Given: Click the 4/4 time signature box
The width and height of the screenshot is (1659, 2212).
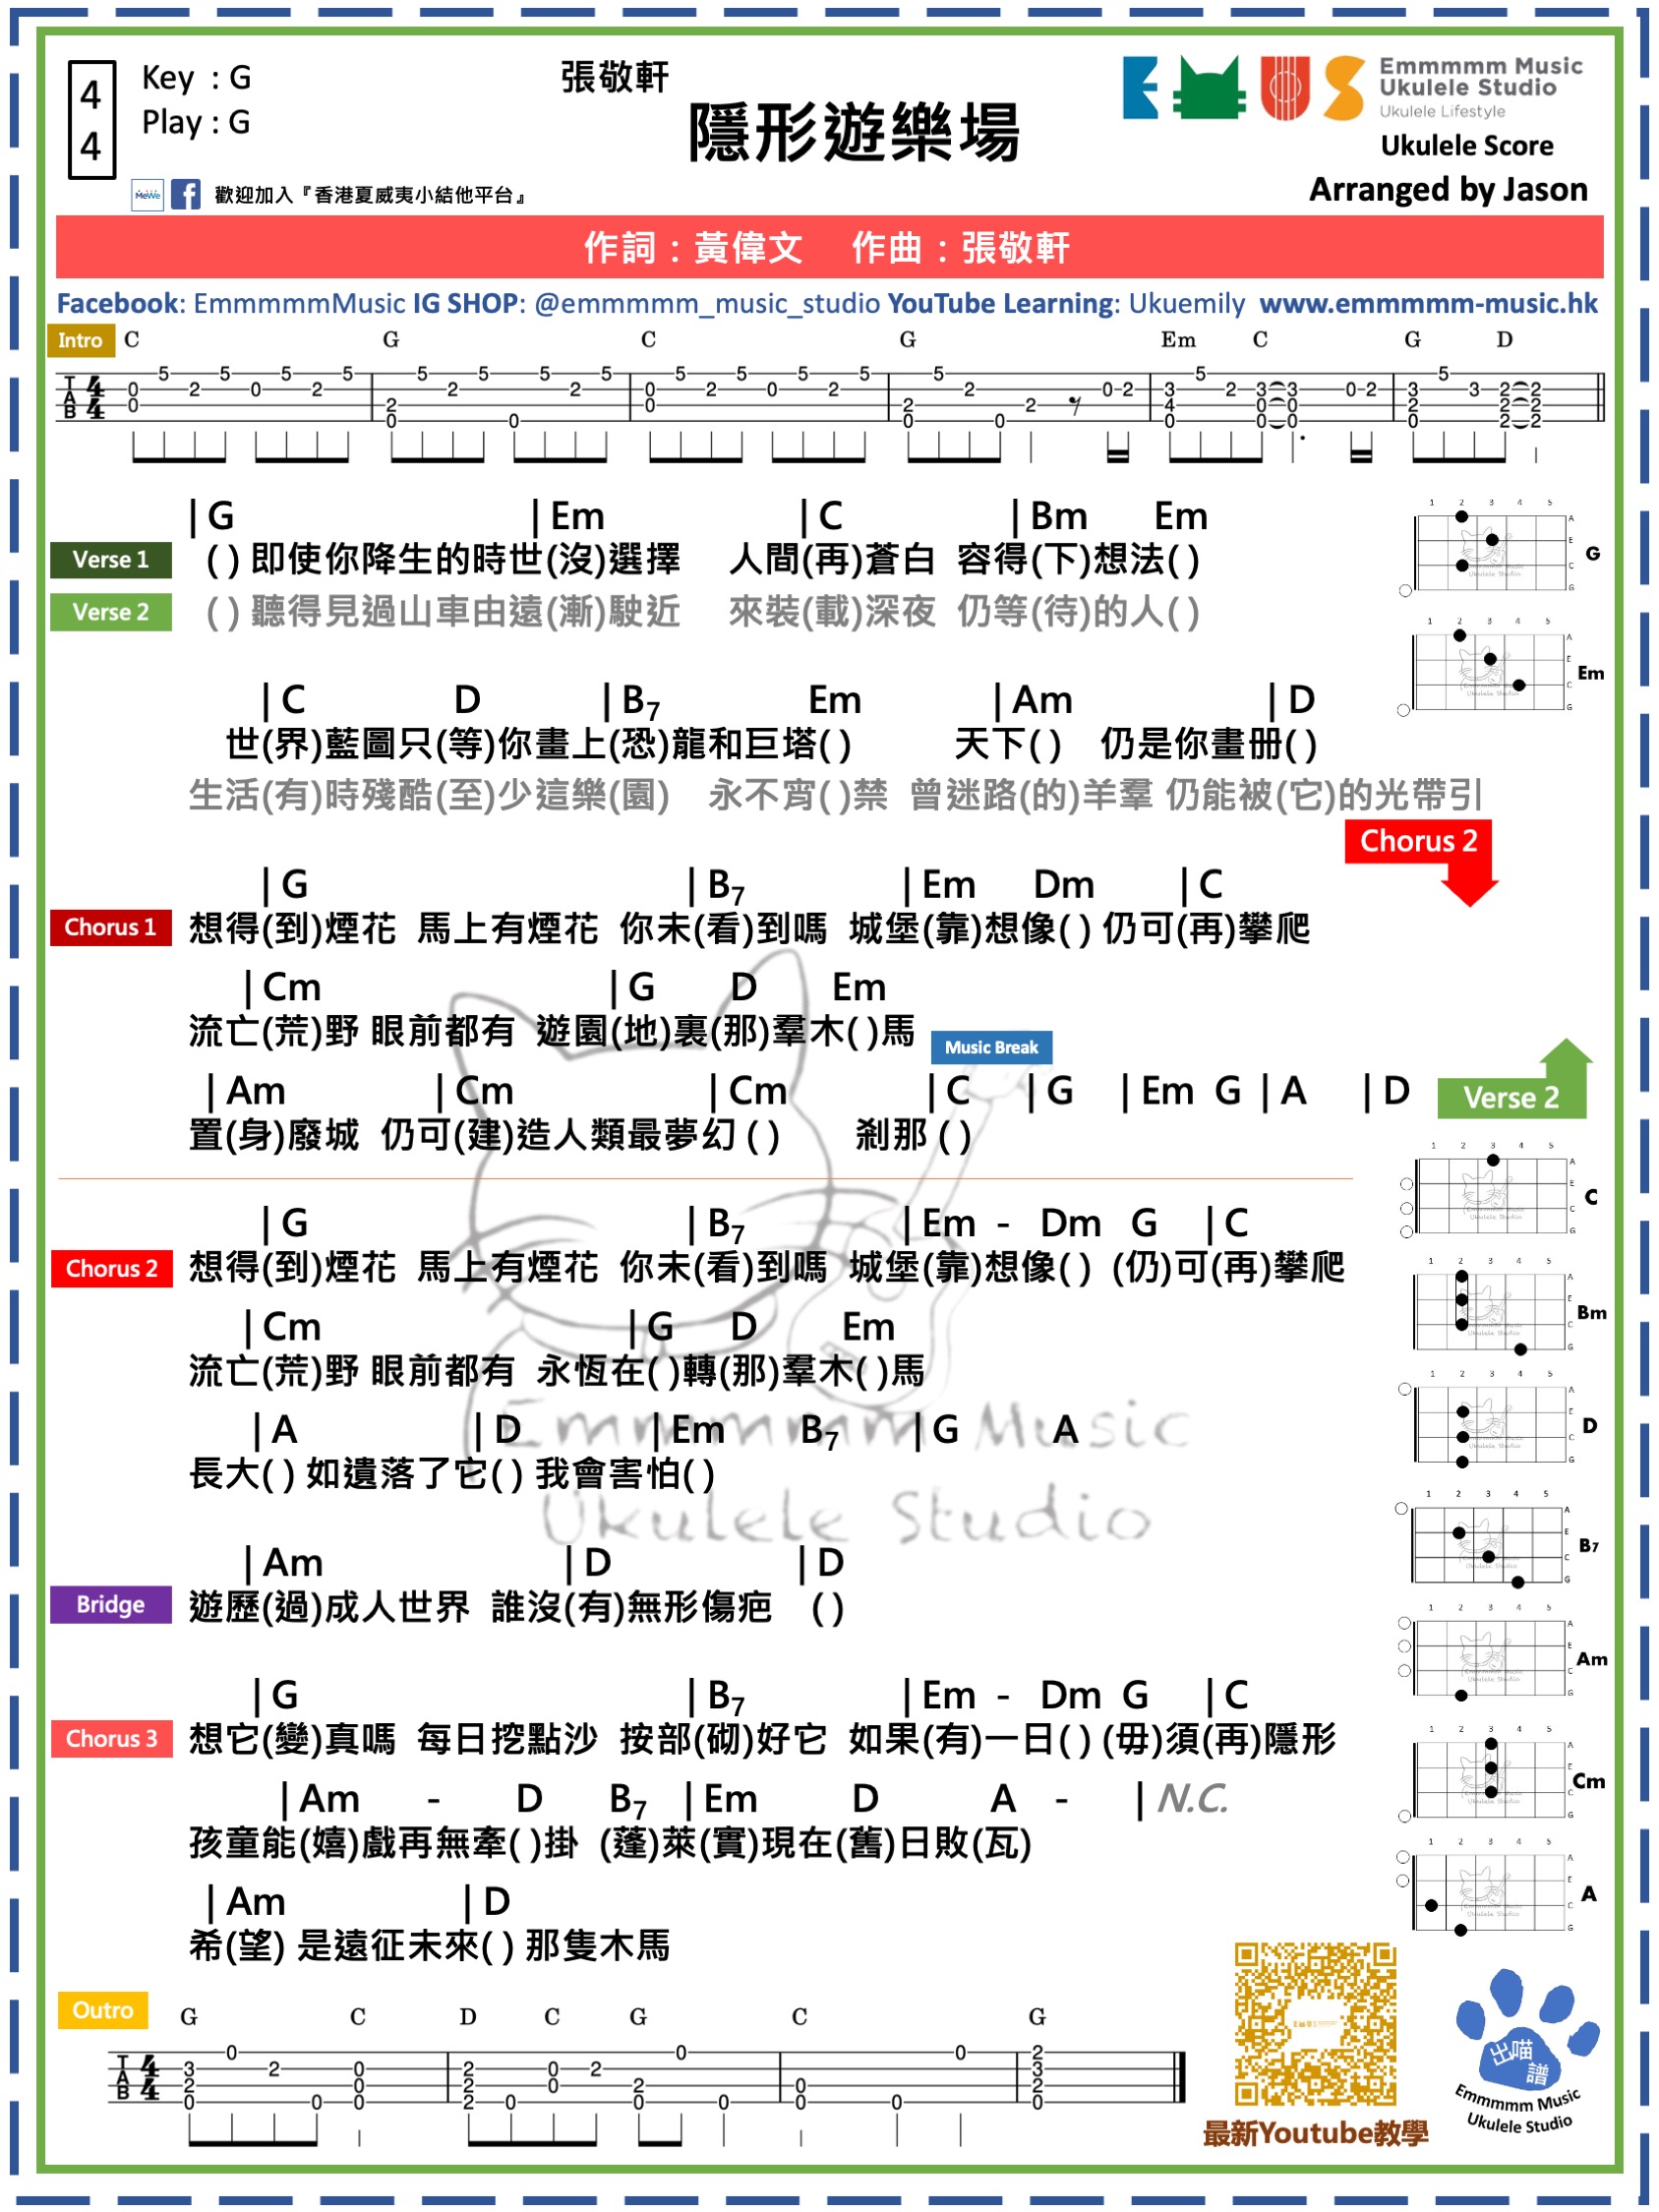Looking at the screenshot, I should click(x=91, y=120).
